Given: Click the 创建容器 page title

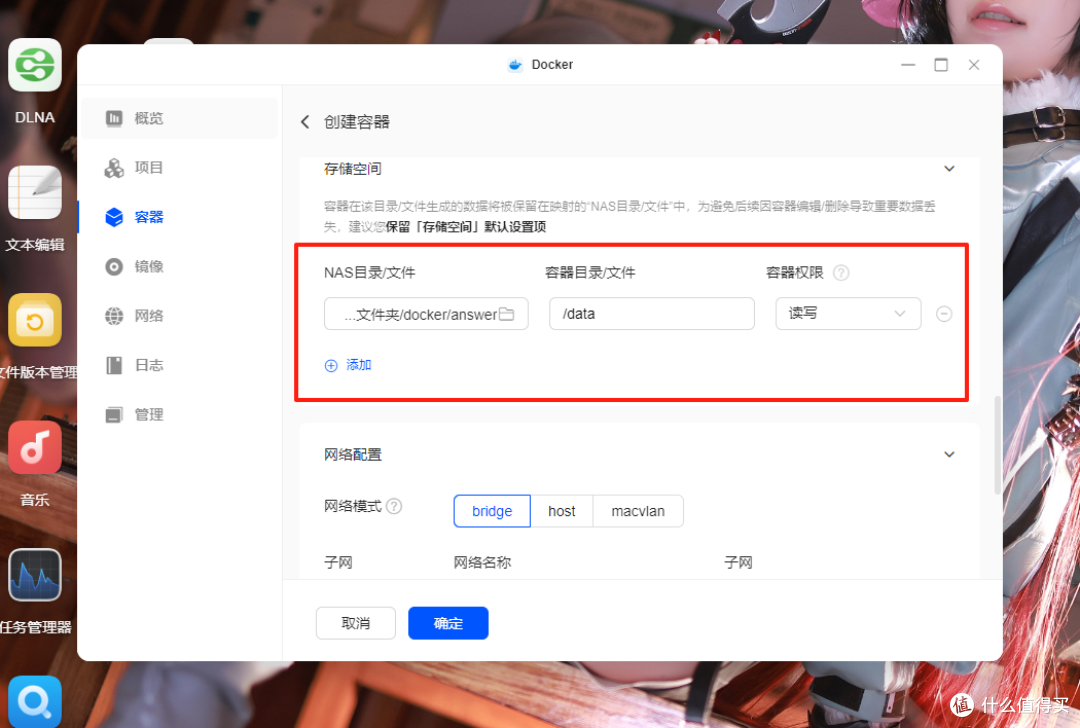Looking at the screenshot, I should click(357, 122).
